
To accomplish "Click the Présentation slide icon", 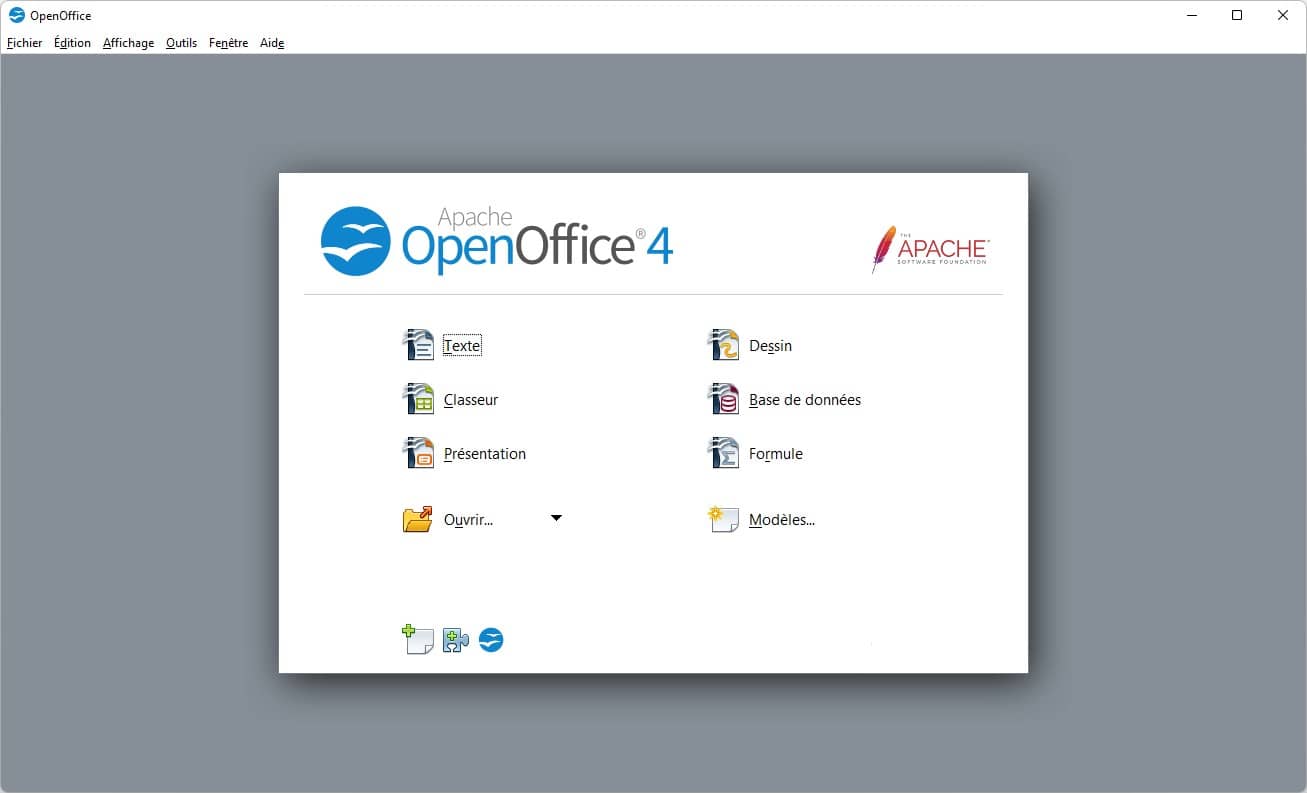I will 418,453.
